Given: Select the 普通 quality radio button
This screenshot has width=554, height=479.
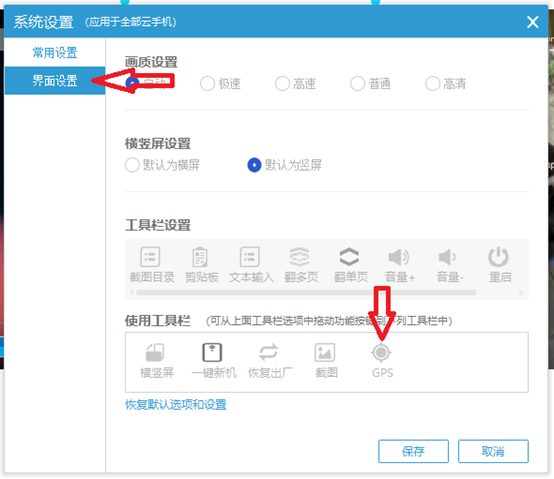Looking at the screenshot, I should [357, 84].
